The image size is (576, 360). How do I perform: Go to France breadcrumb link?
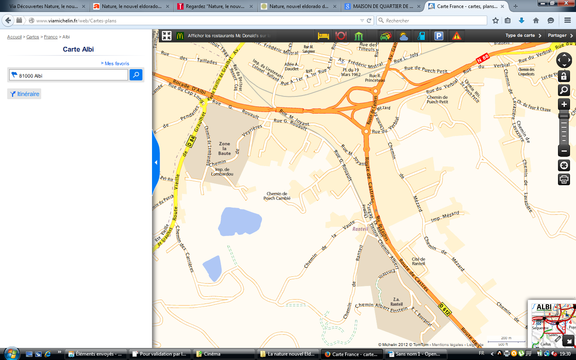pos(51,37)
